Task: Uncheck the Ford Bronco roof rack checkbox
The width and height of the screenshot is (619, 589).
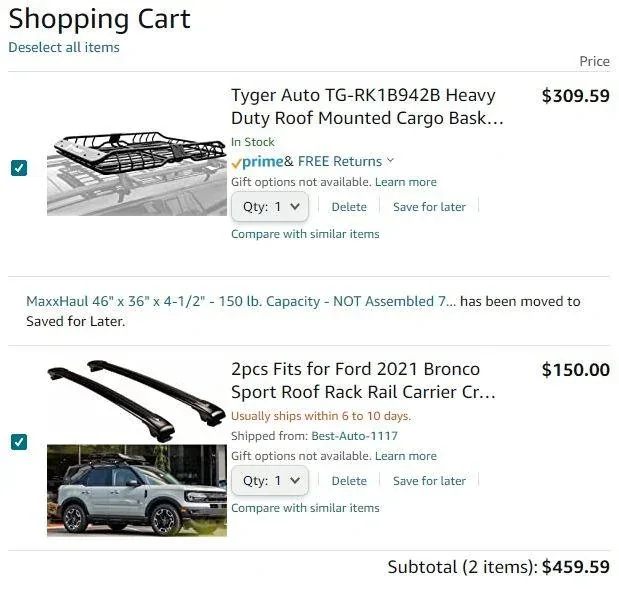Action: pyautogui.click(x=19, y=442)
